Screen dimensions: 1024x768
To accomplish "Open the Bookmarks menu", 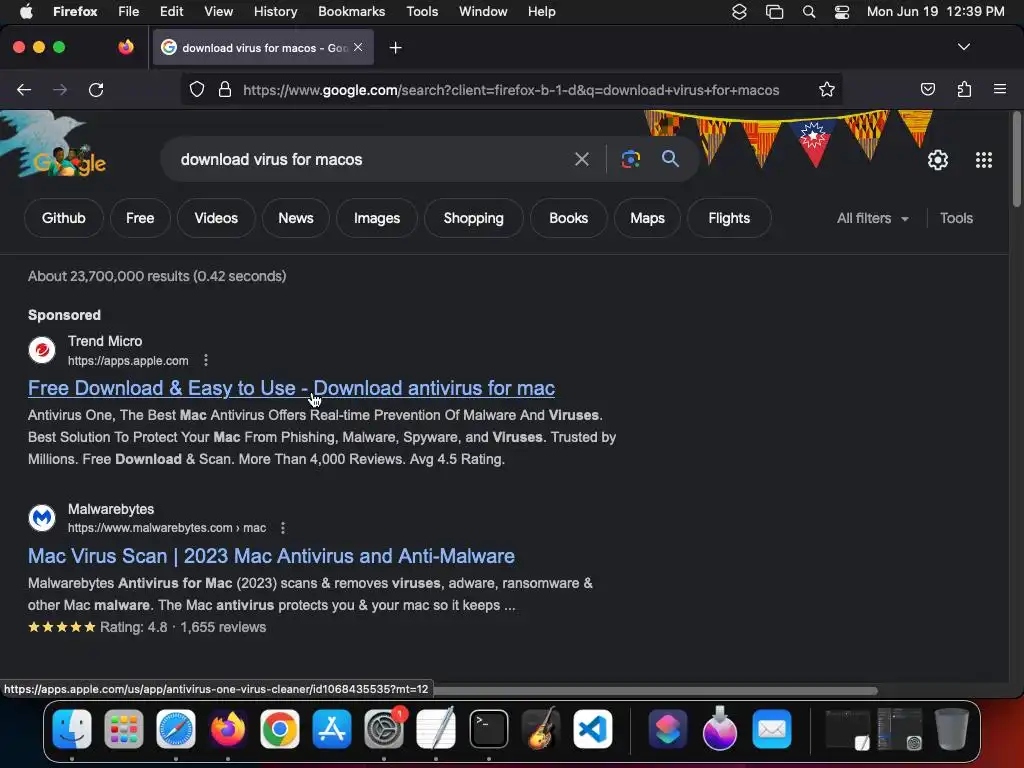I will coord(351,11).
